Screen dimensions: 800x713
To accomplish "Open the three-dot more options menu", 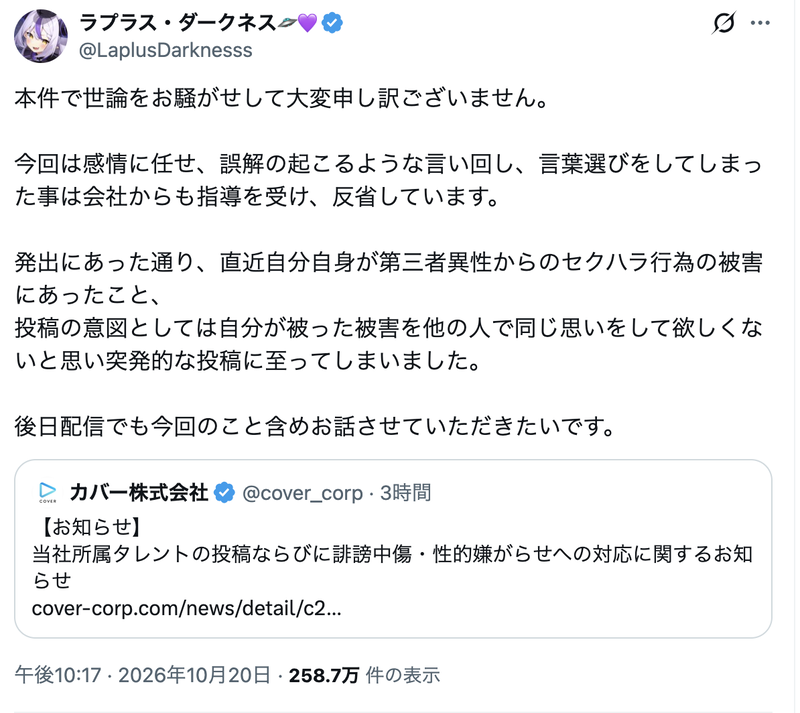I will pyautogui.click(x=760, y=23).
